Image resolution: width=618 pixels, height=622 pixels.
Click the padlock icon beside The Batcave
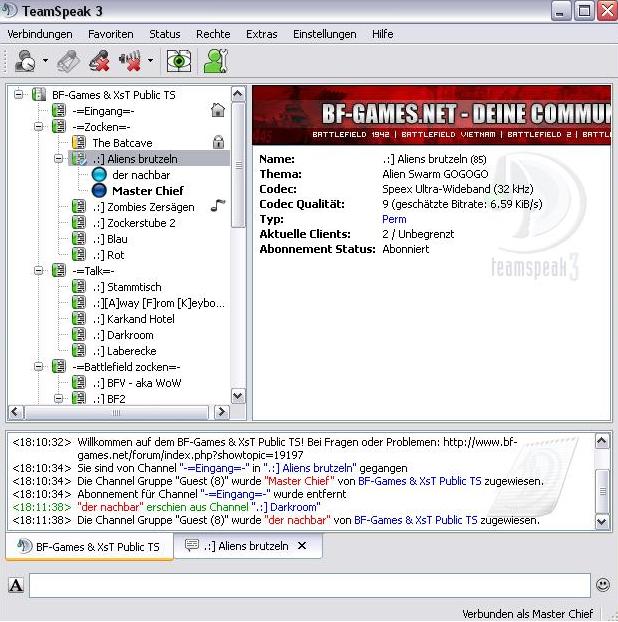[x=218, y=142]
